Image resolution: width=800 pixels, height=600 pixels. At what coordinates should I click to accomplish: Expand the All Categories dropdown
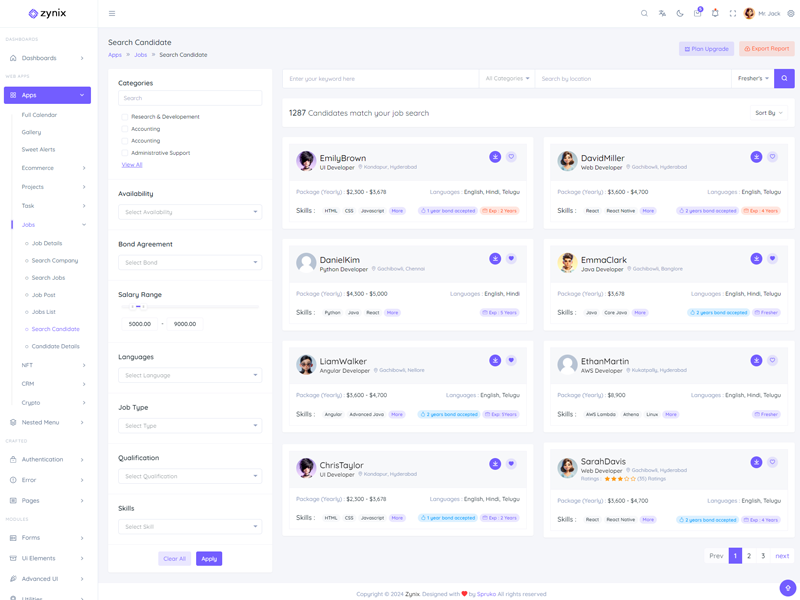click(507, 78)
